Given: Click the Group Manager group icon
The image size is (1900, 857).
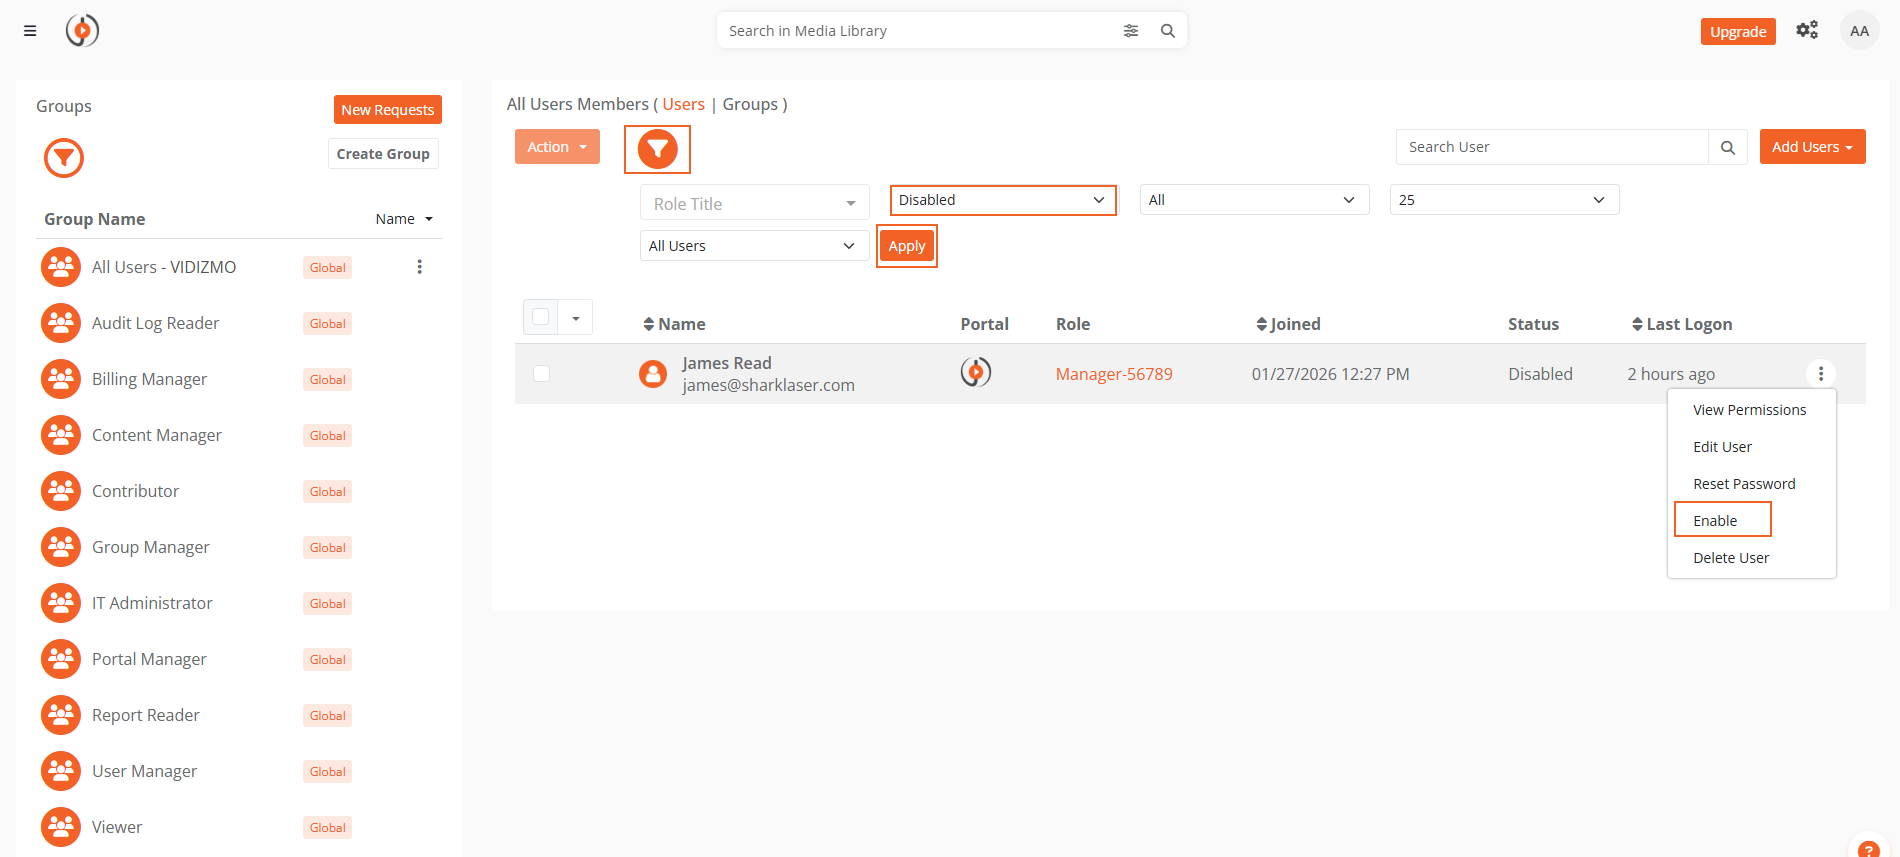Looking at the screenshot, I should point(61,547).
